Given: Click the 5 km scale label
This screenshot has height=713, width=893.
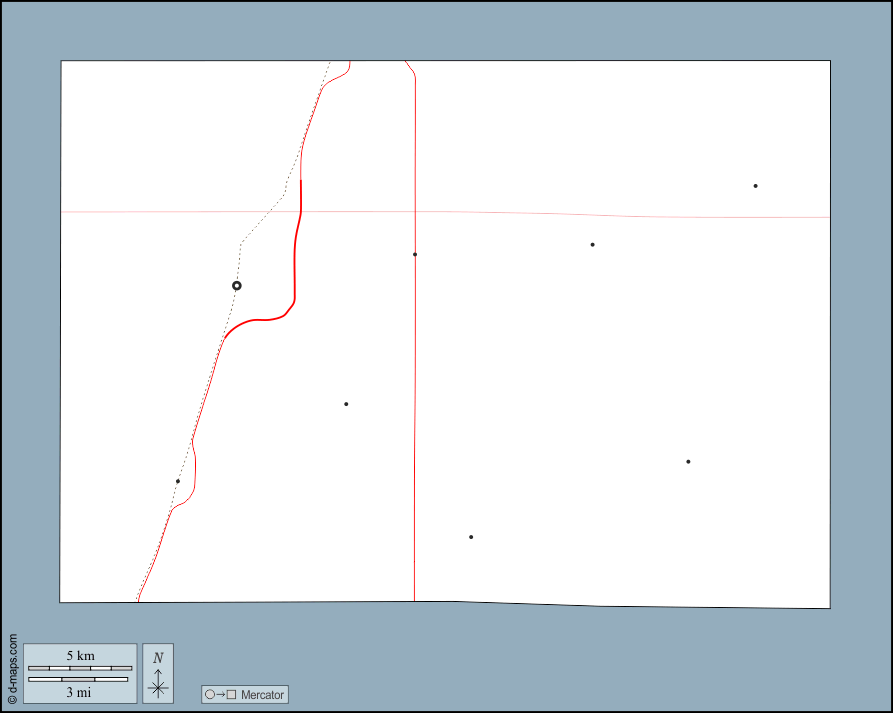Looking at the screenshot, I should [80, 656].
